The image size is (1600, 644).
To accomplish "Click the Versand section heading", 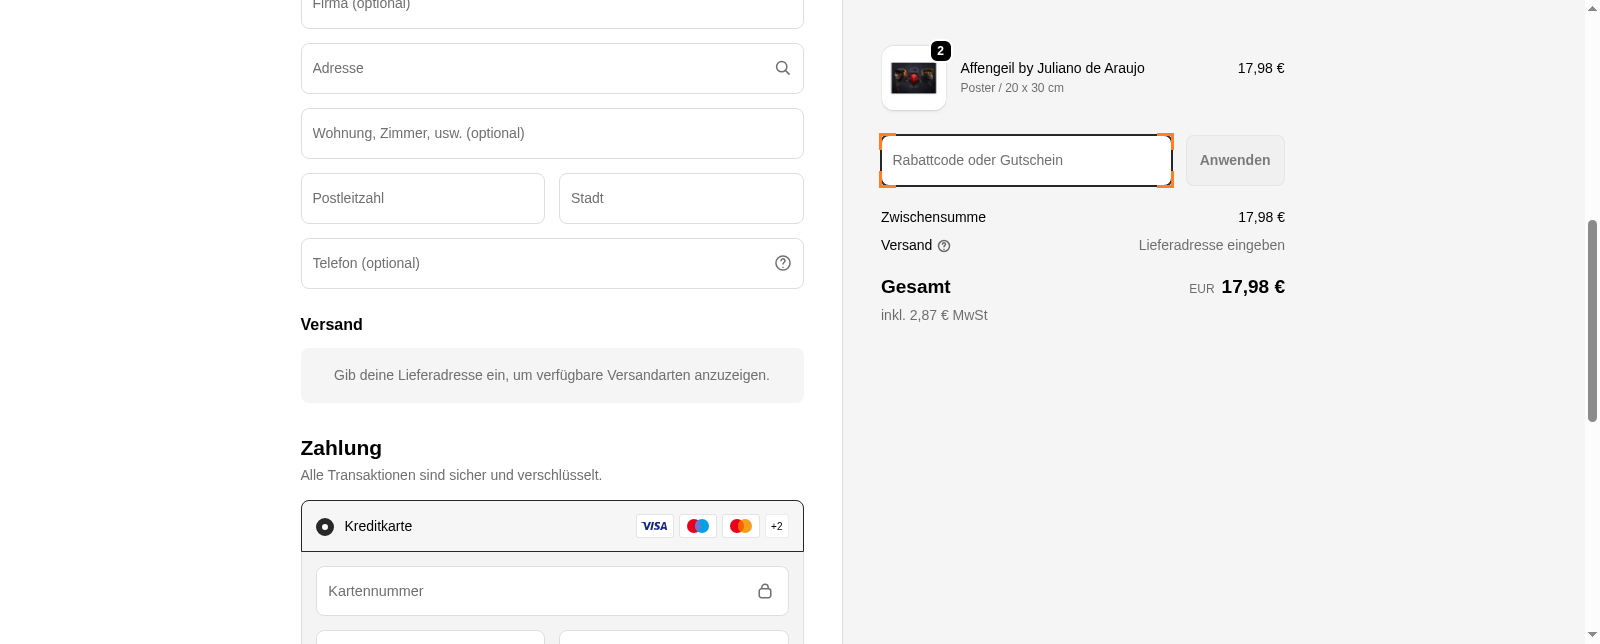I will [x=331, y=324].
